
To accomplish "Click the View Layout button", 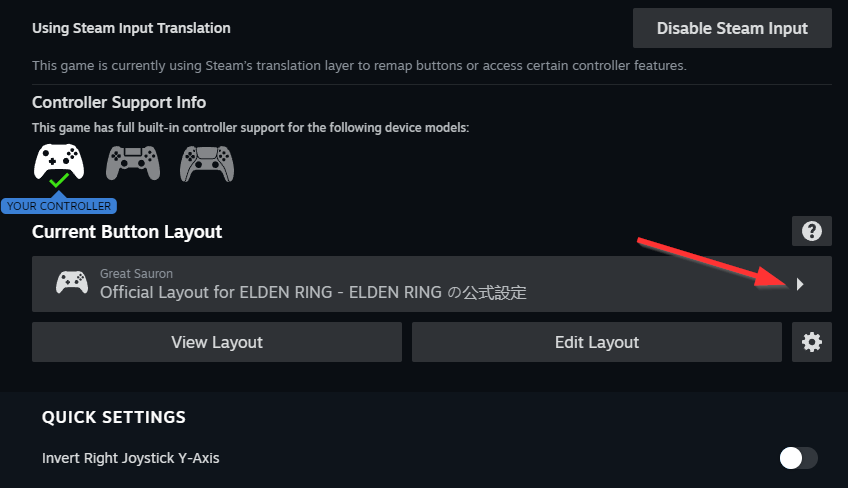I will pos(217,342).
